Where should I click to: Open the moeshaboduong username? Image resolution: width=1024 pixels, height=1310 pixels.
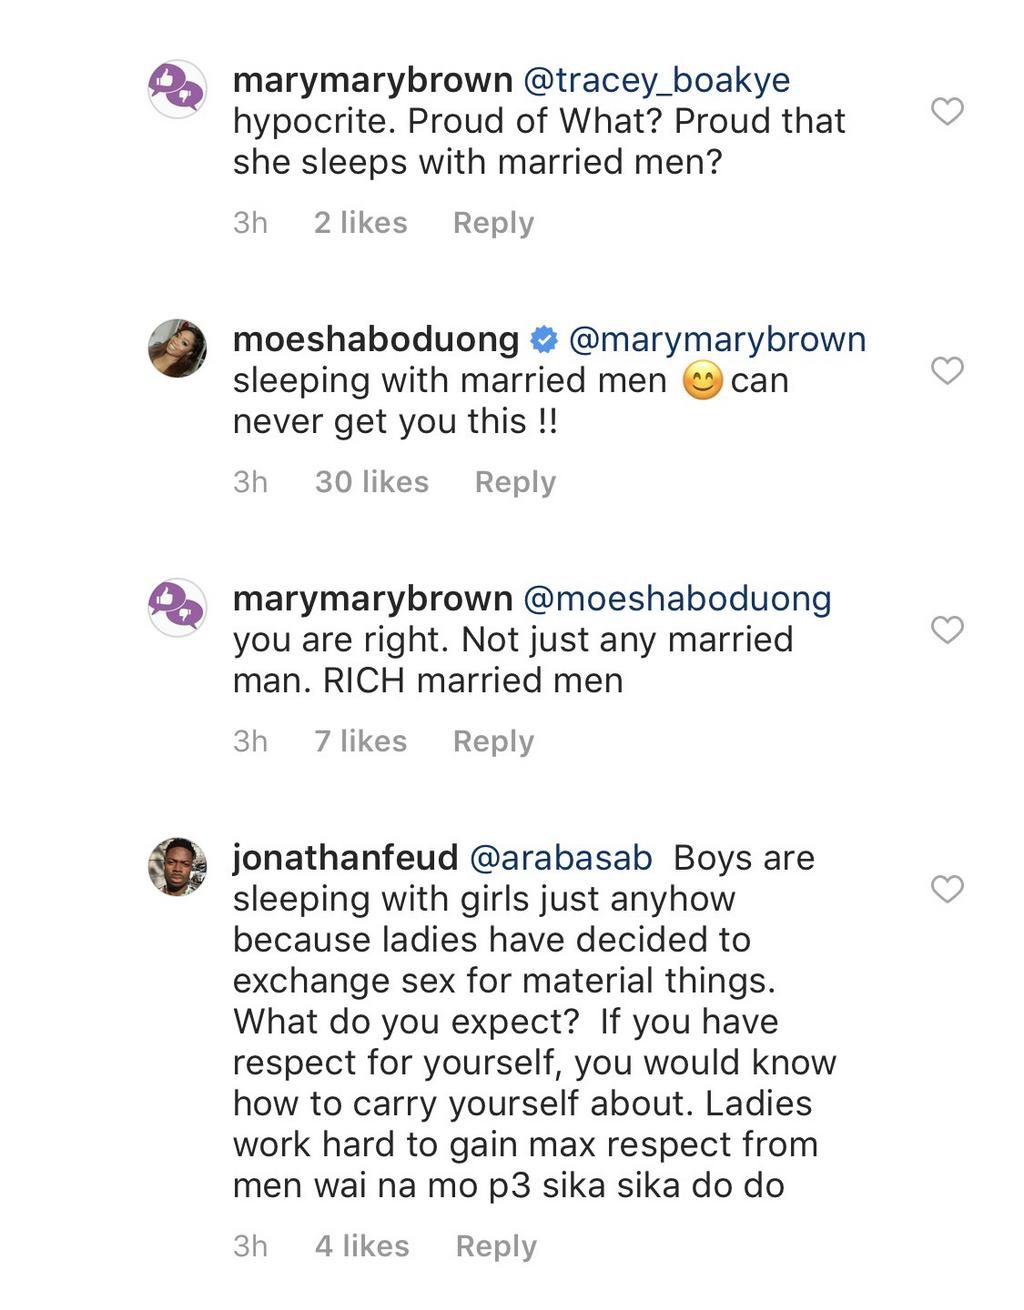[375, 340]
